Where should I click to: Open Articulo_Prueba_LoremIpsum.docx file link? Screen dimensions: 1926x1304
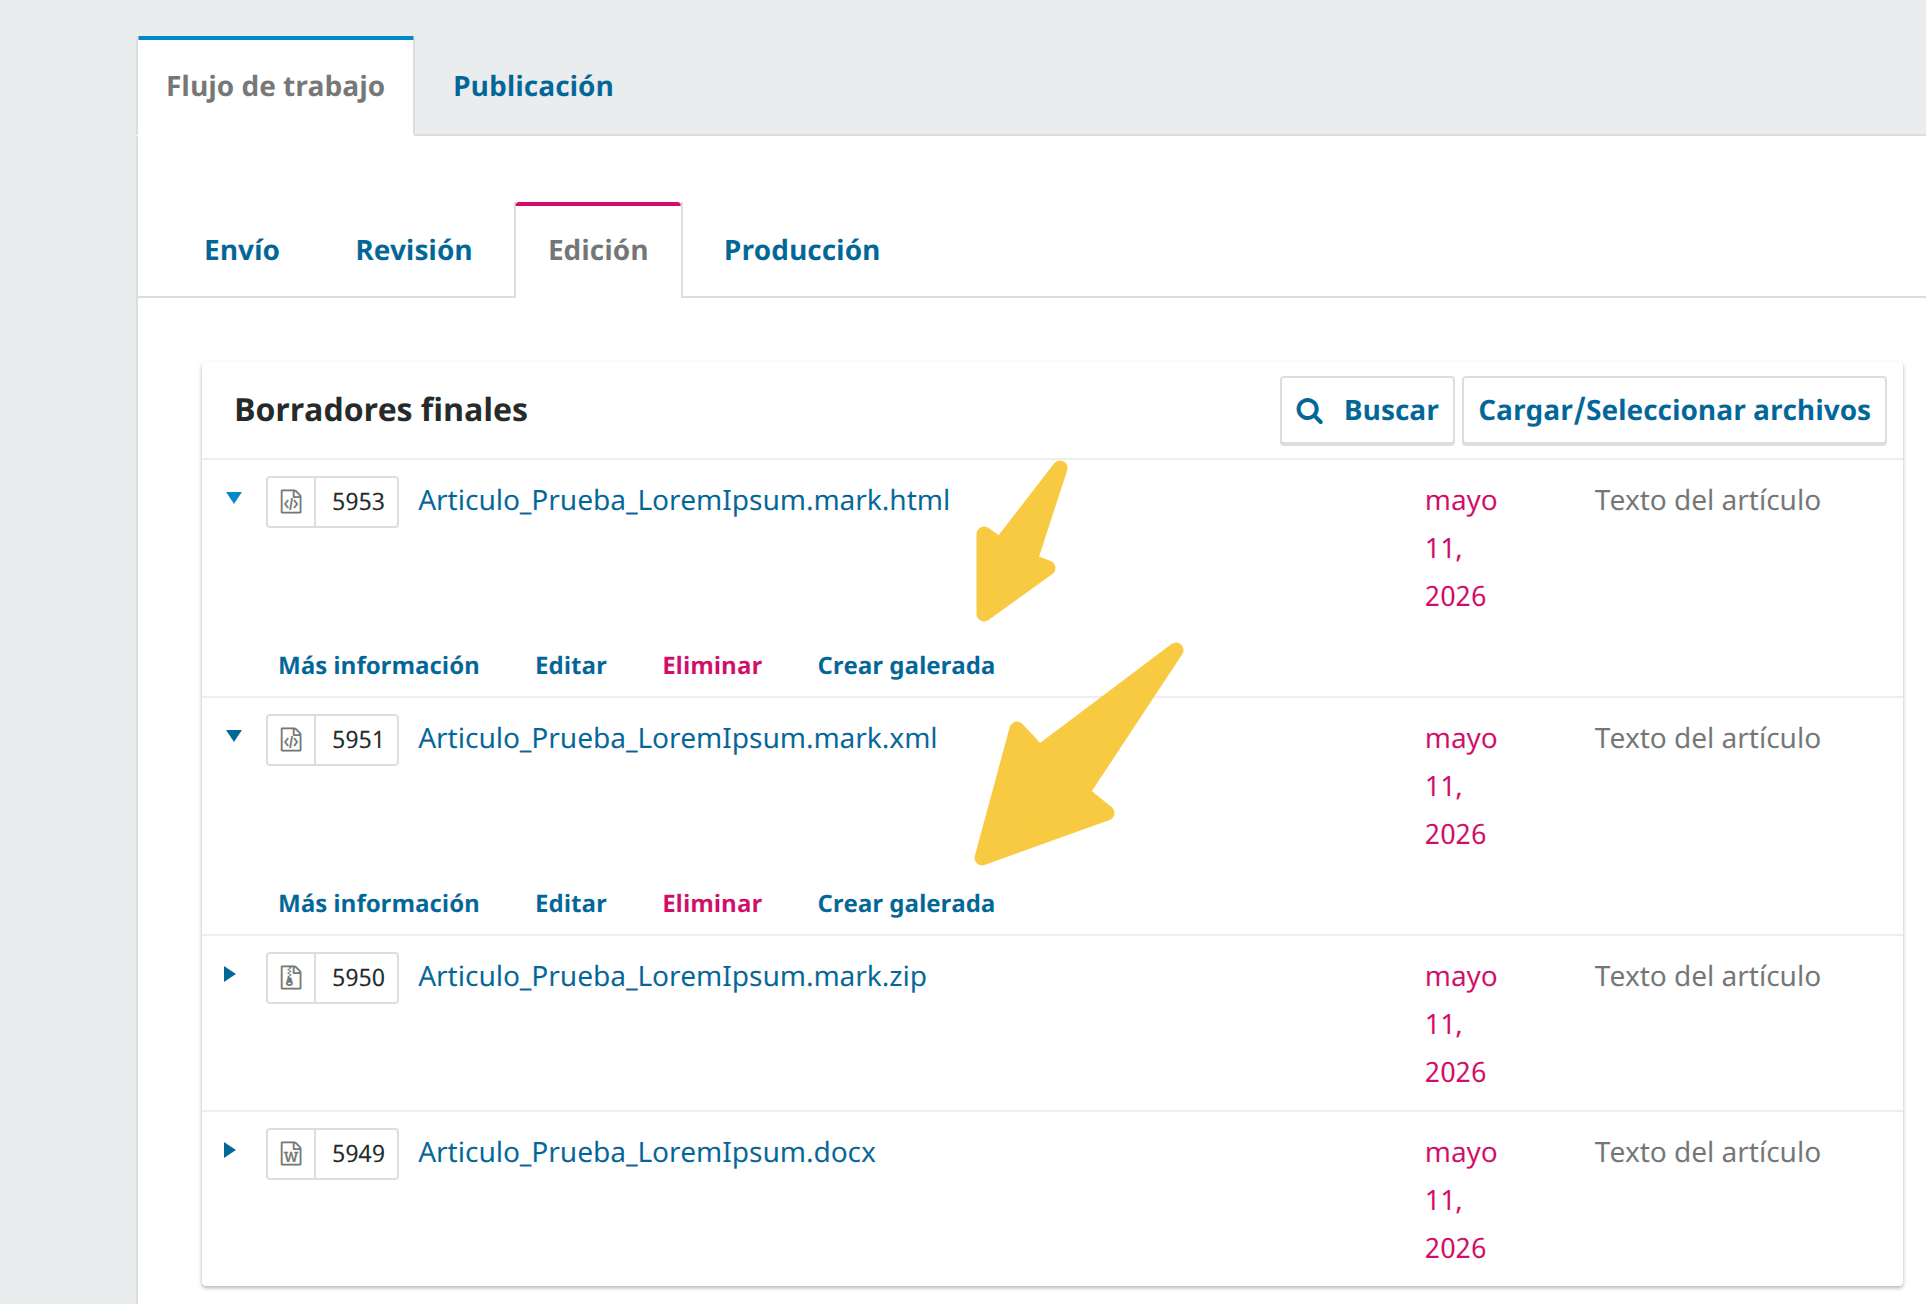pos(647,1152)
